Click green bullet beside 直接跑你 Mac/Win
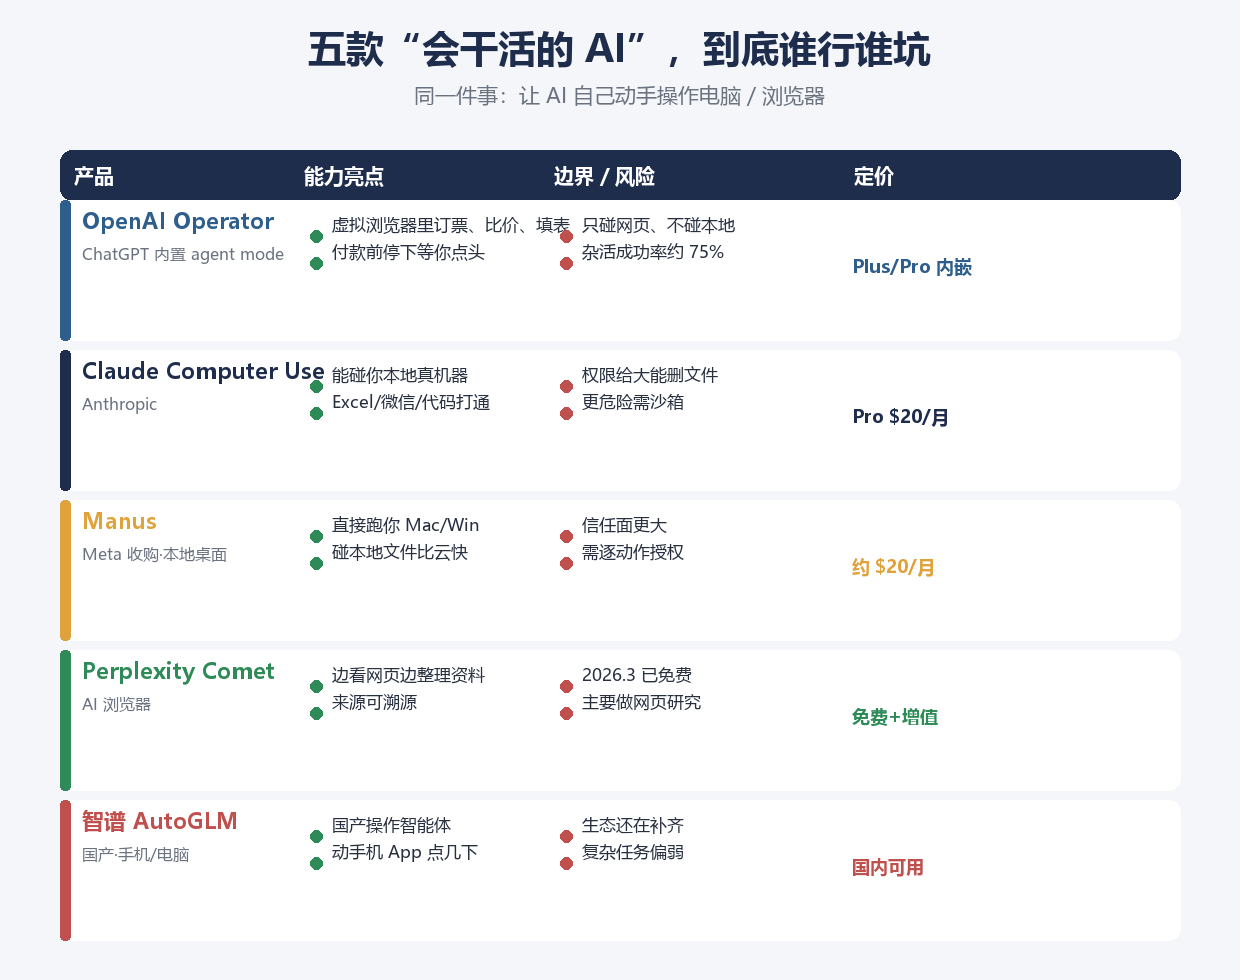 316,536
